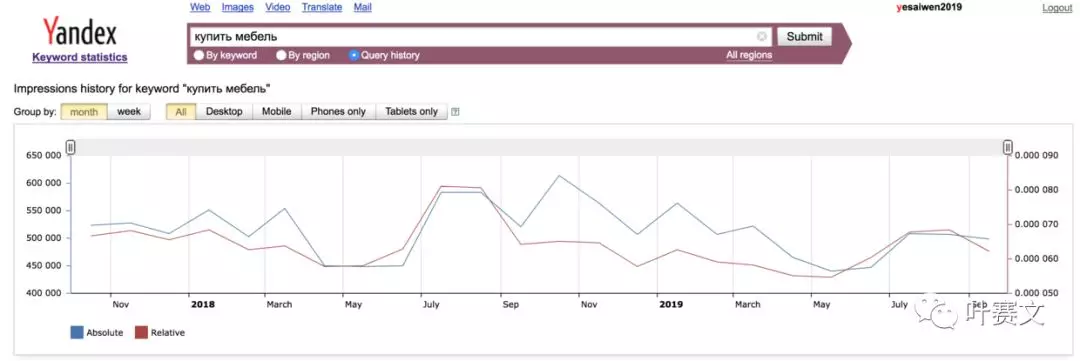
Task: Click the 2019 label on the chart axis
Action: coord(671,305)
